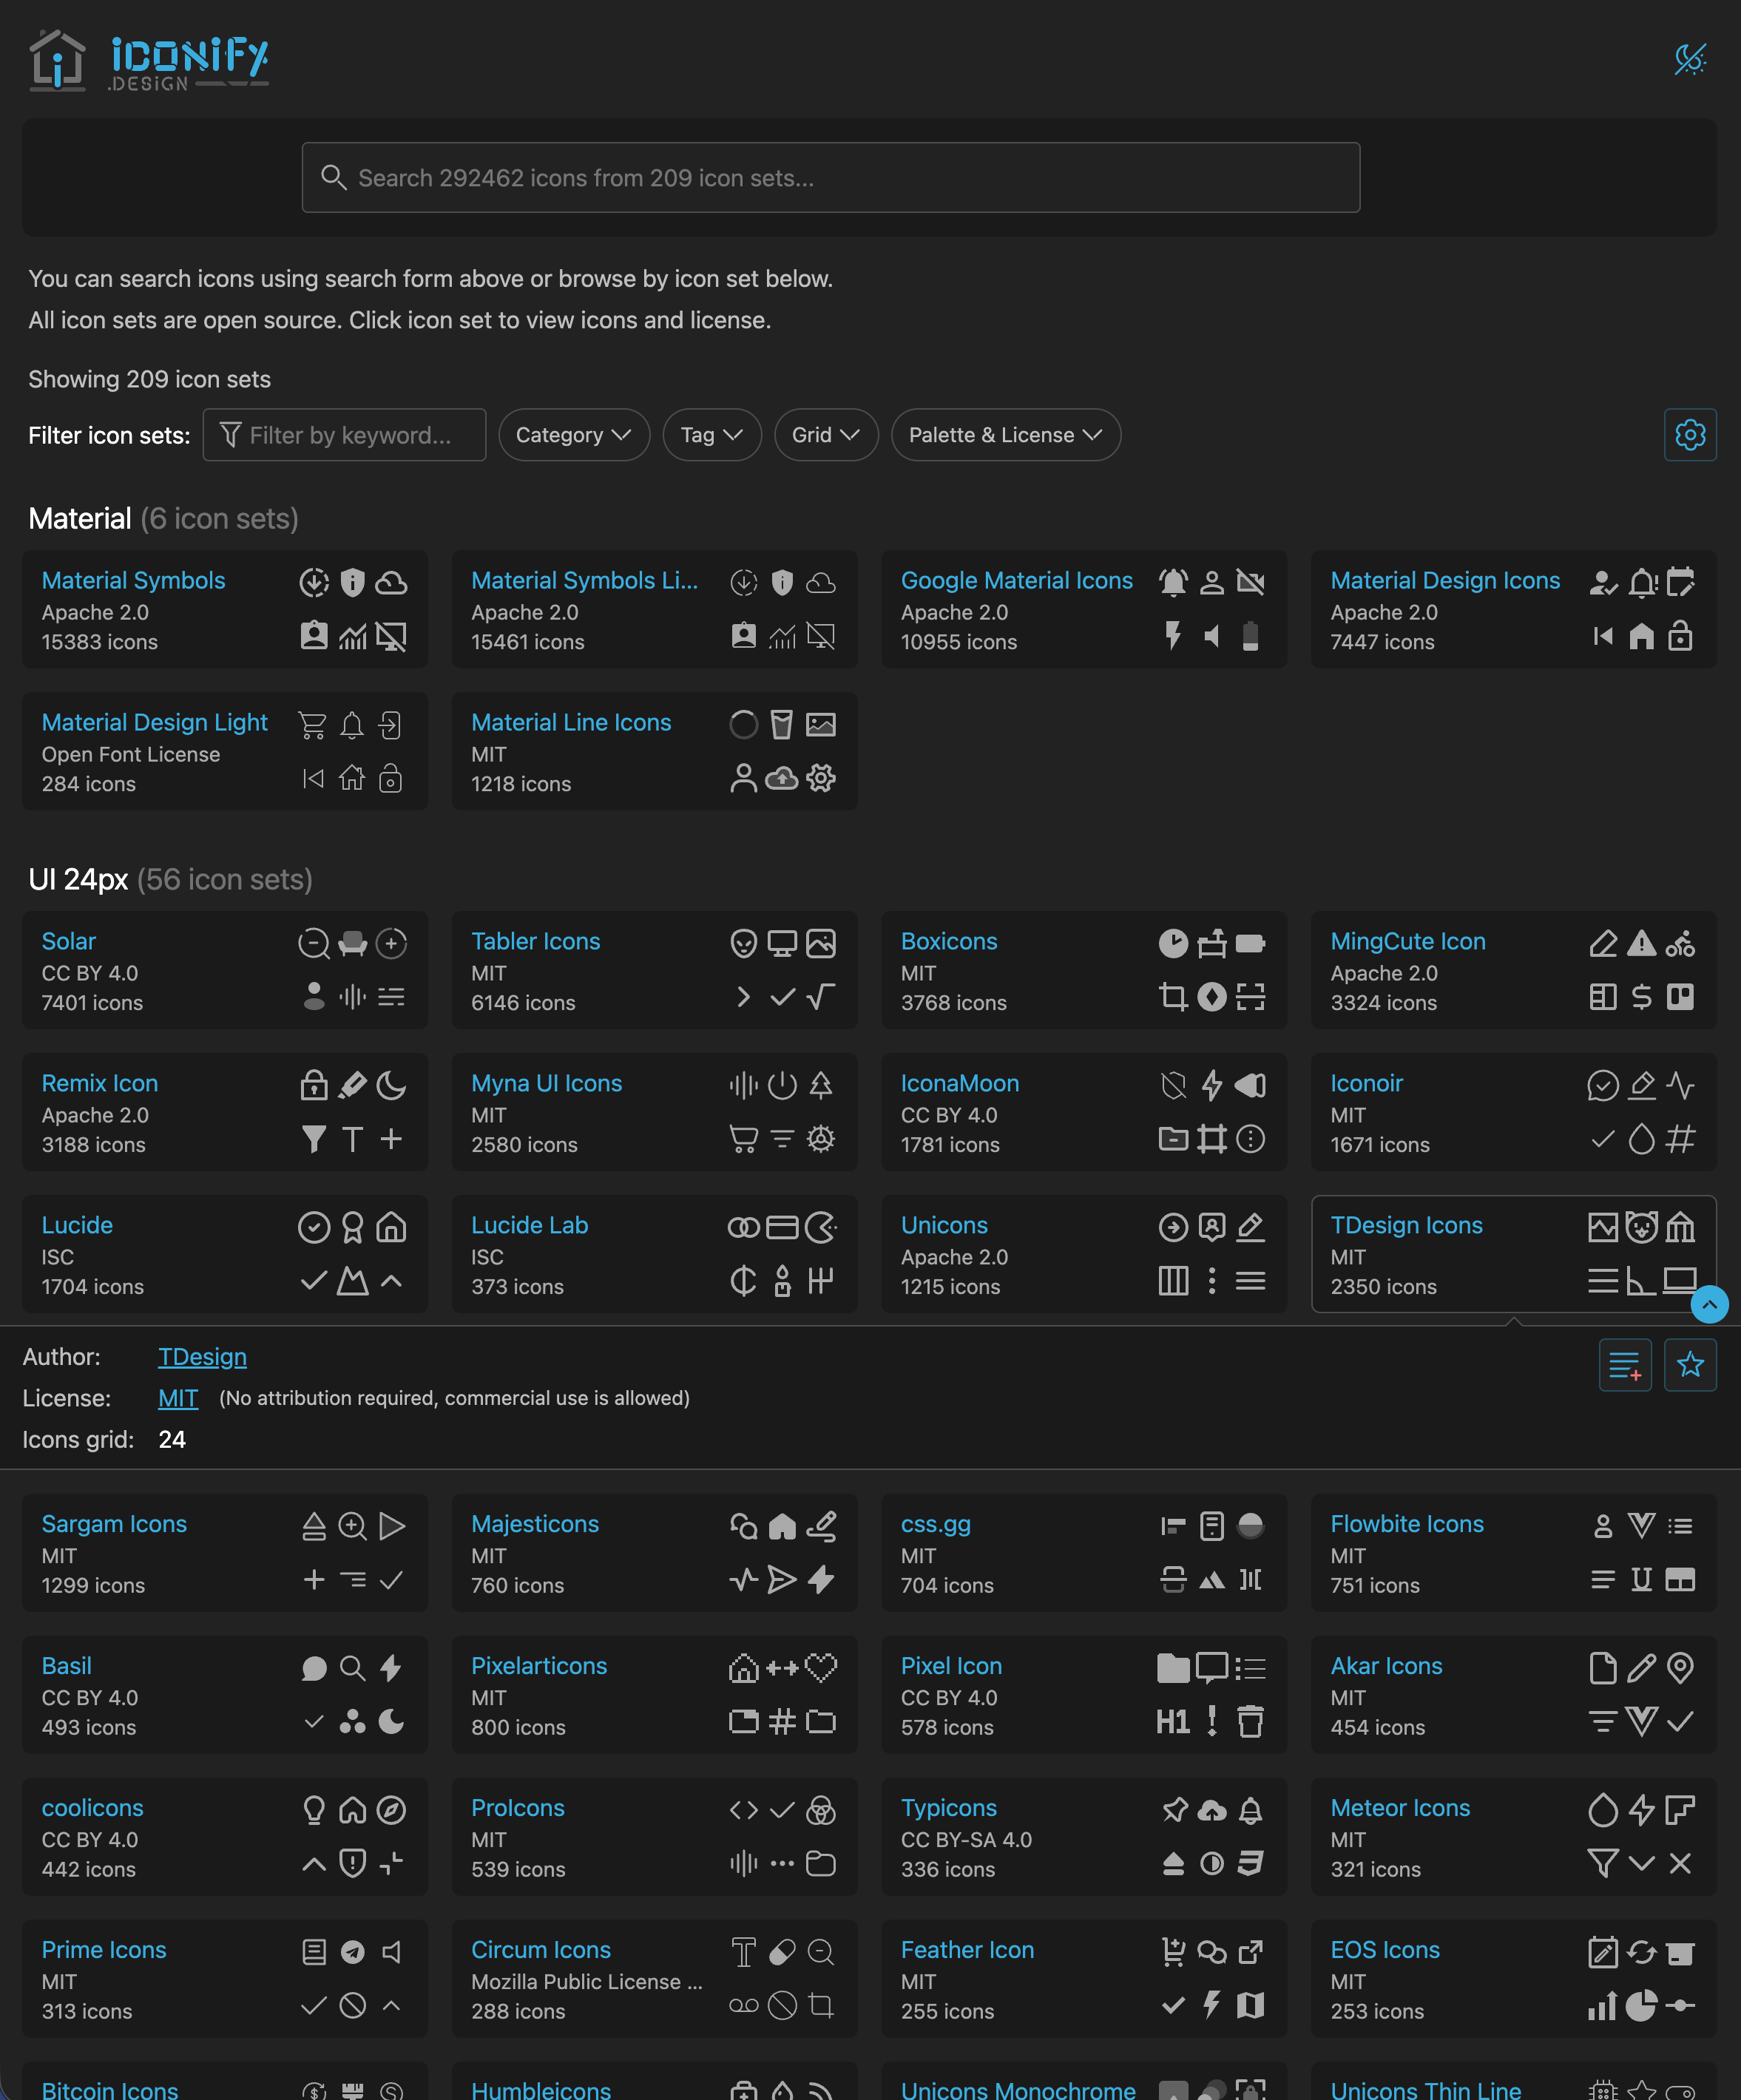
Task: Open the settings gear icon
Action: pyautogui.click(x=1690, y=435)
